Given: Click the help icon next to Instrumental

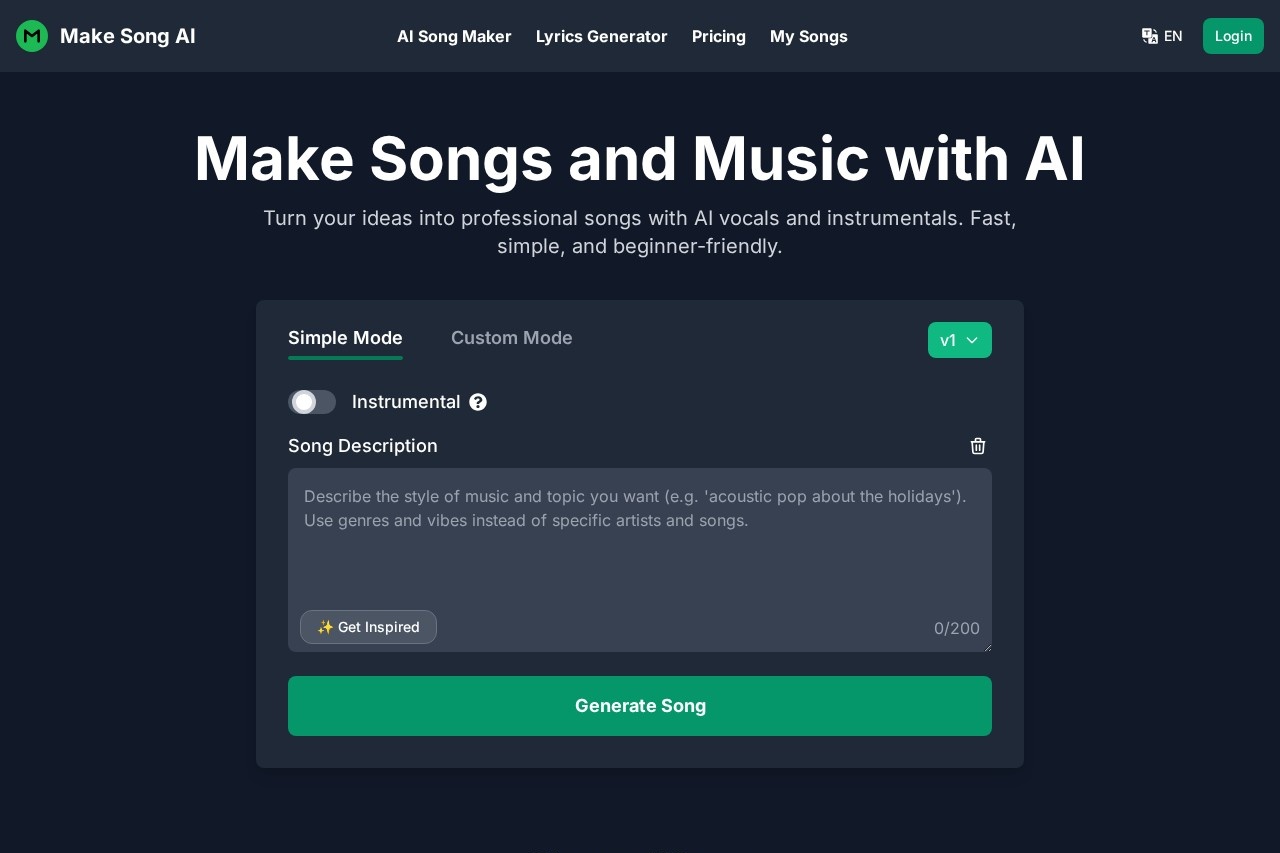Looking at the screenshot, I should click(x=478, y=402).
